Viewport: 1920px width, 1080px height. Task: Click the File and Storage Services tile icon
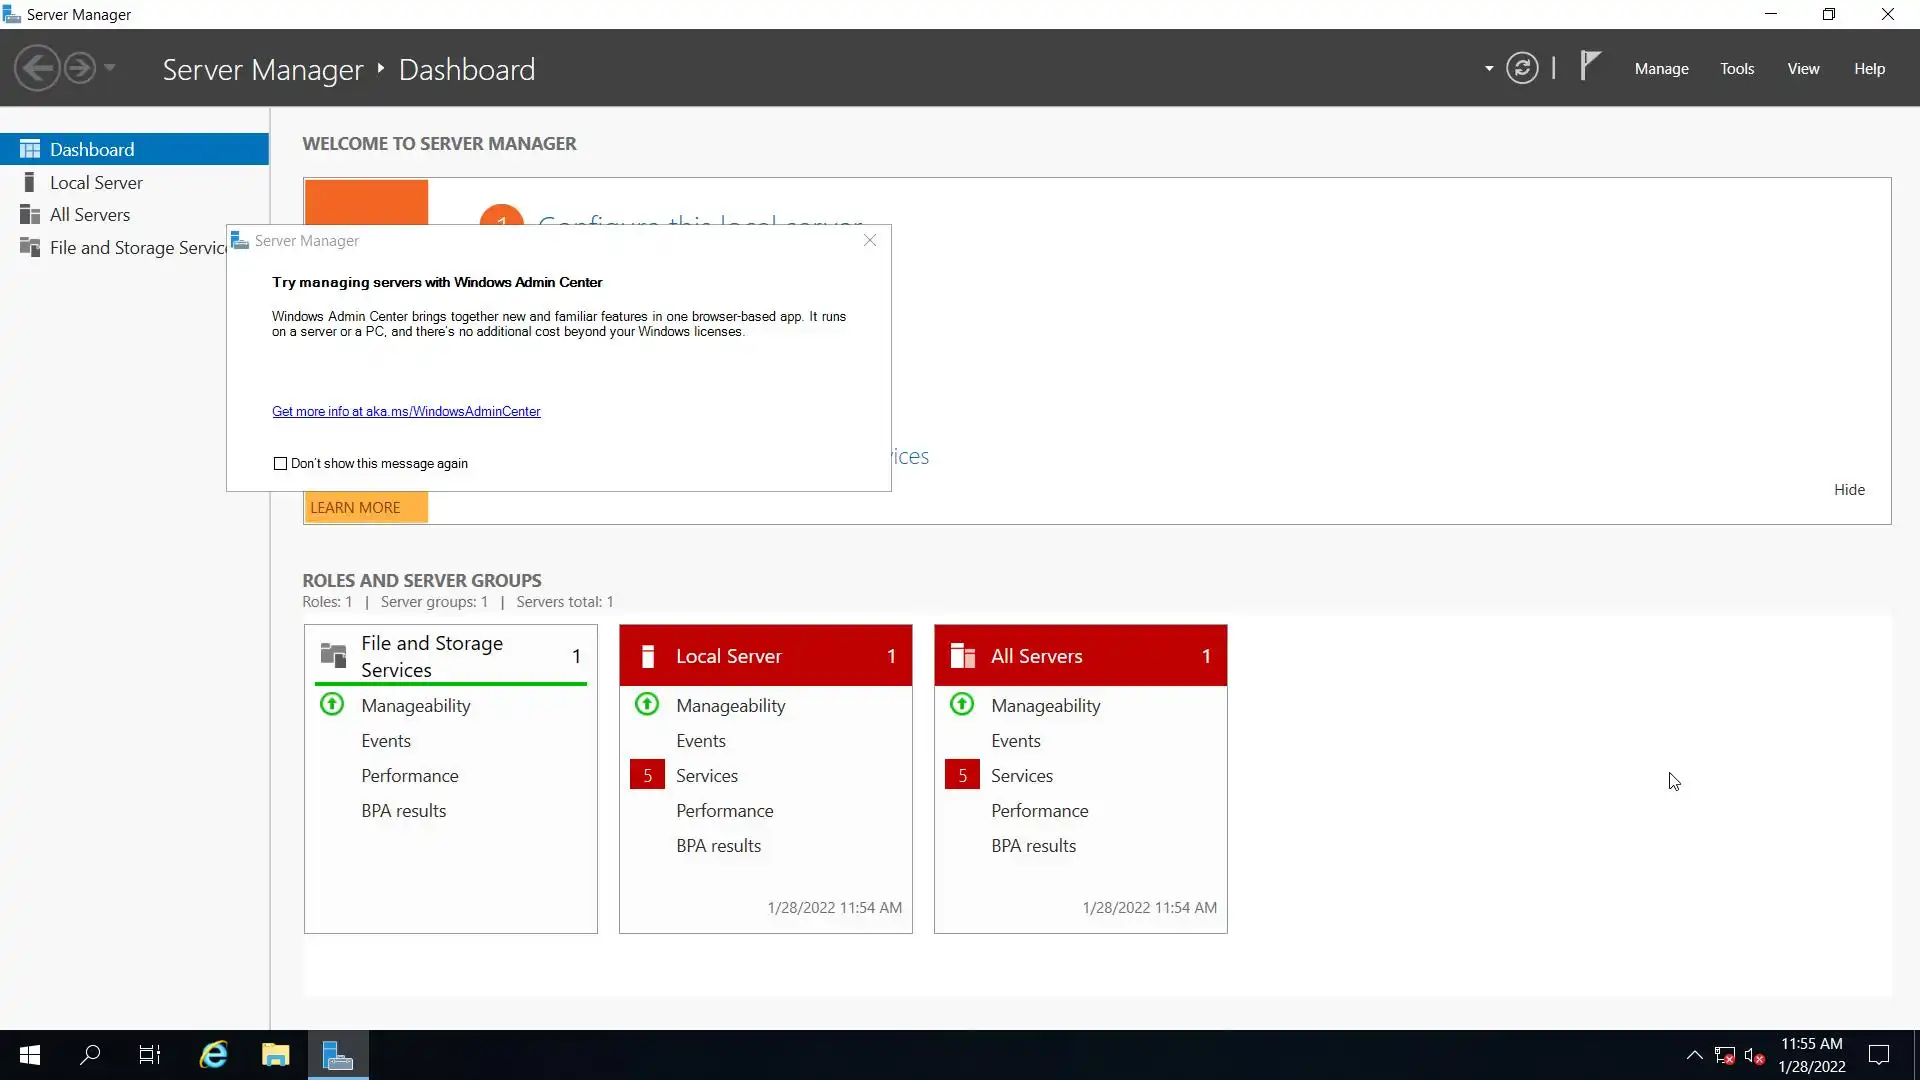pyautogui.click(x=333, y=655)
